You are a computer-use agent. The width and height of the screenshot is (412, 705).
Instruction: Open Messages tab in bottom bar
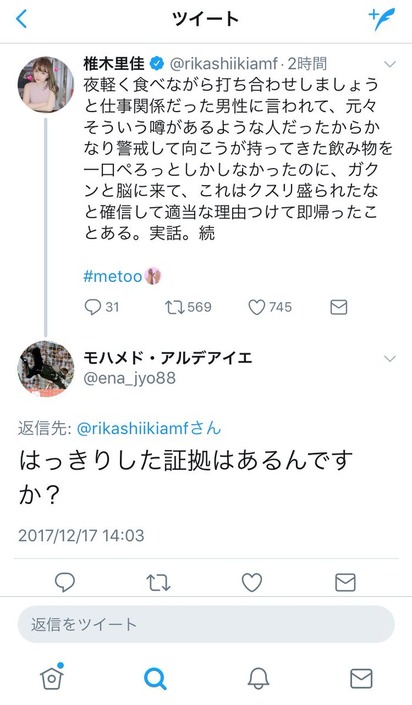[361, 679]
